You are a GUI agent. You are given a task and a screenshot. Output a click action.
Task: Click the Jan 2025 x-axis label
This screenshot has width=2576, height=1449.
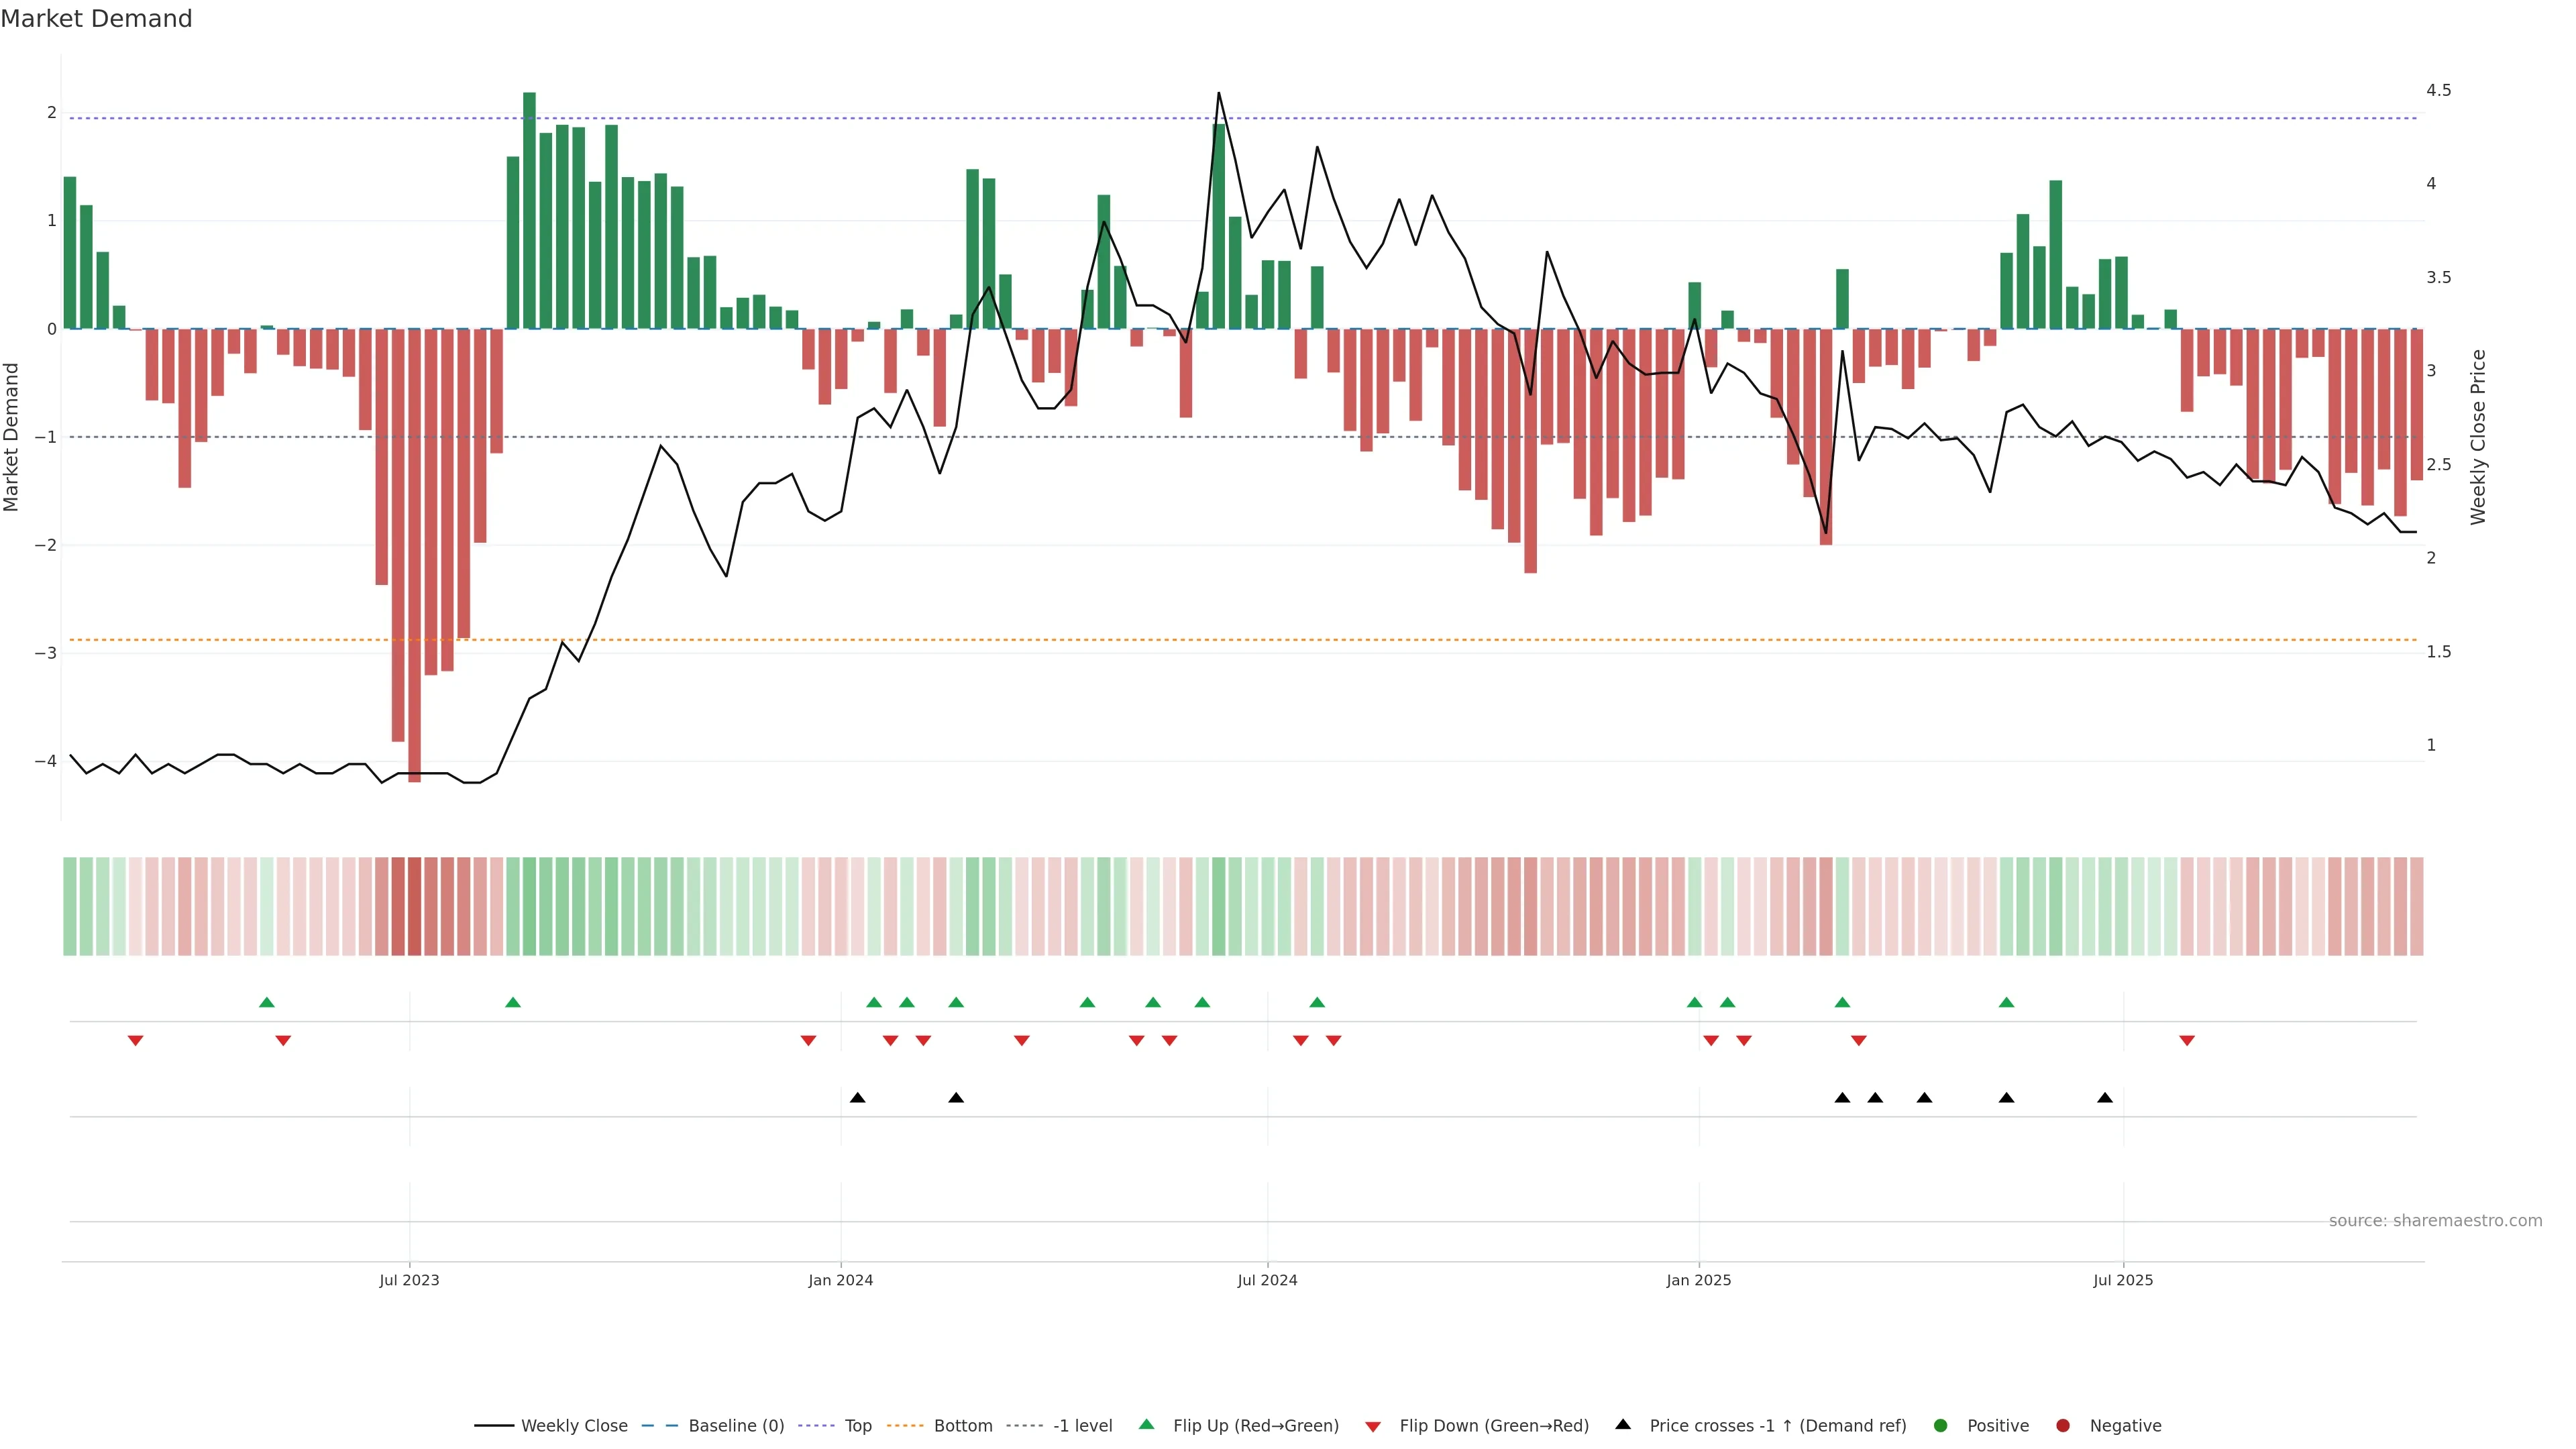(1698, 1280)
